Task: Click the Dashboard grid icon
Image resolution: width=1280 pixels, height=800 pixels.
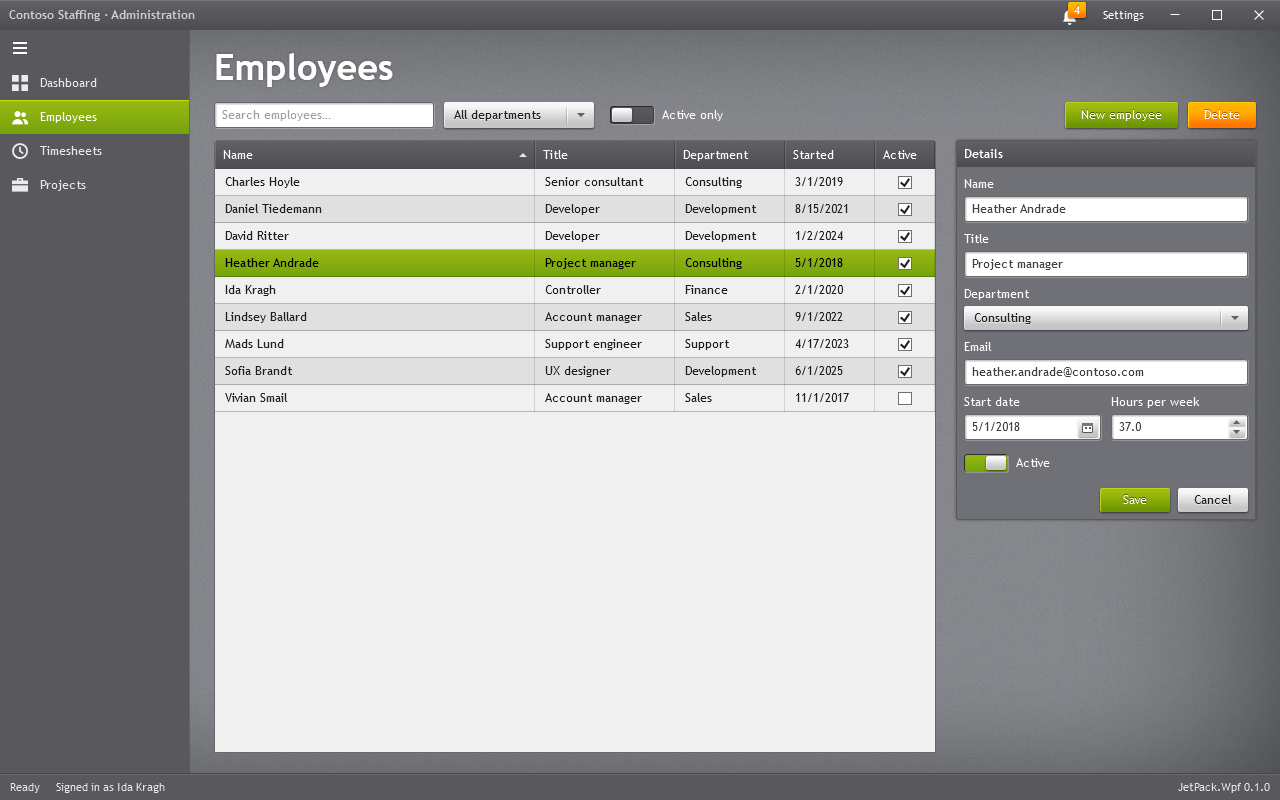Action: click(20, 83)
